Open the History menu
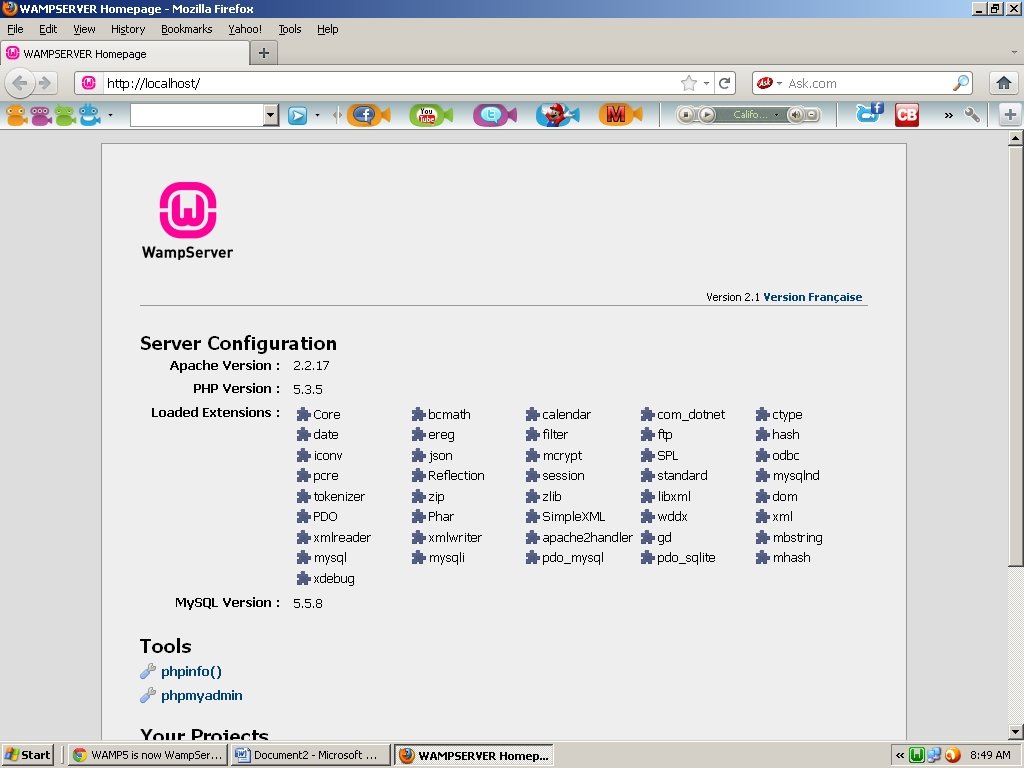The image size is (1024, 768). pyautogui.click(x=128, y=29)
